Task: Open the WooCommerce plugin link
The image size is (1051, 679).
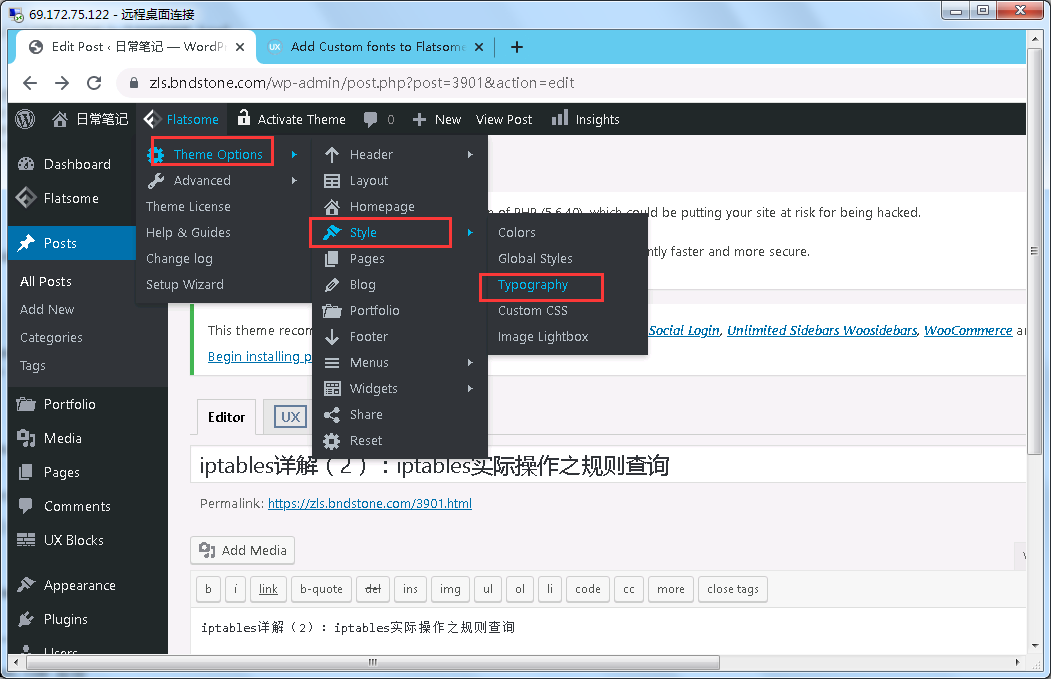Action: tap(968, 330)
